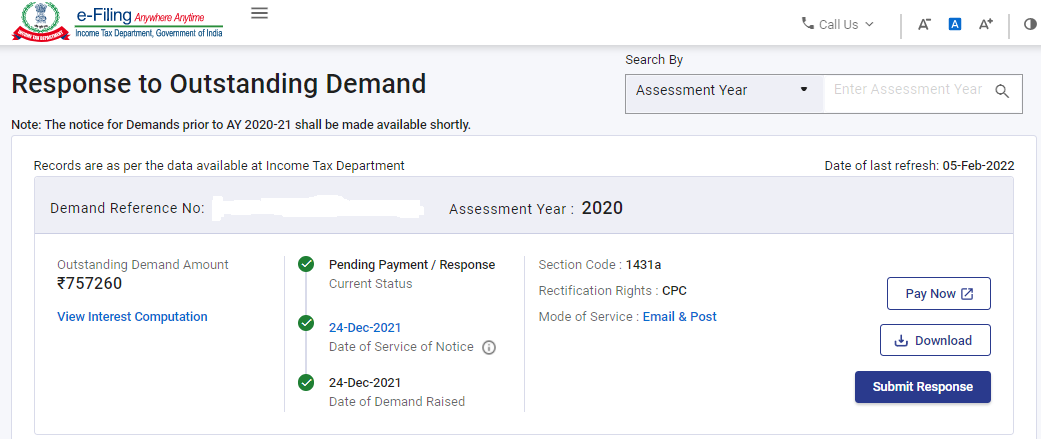Click info icon beside Date of Service of Notice
This screenshot has width=1041, height=439.
click(x=489, y=347)
